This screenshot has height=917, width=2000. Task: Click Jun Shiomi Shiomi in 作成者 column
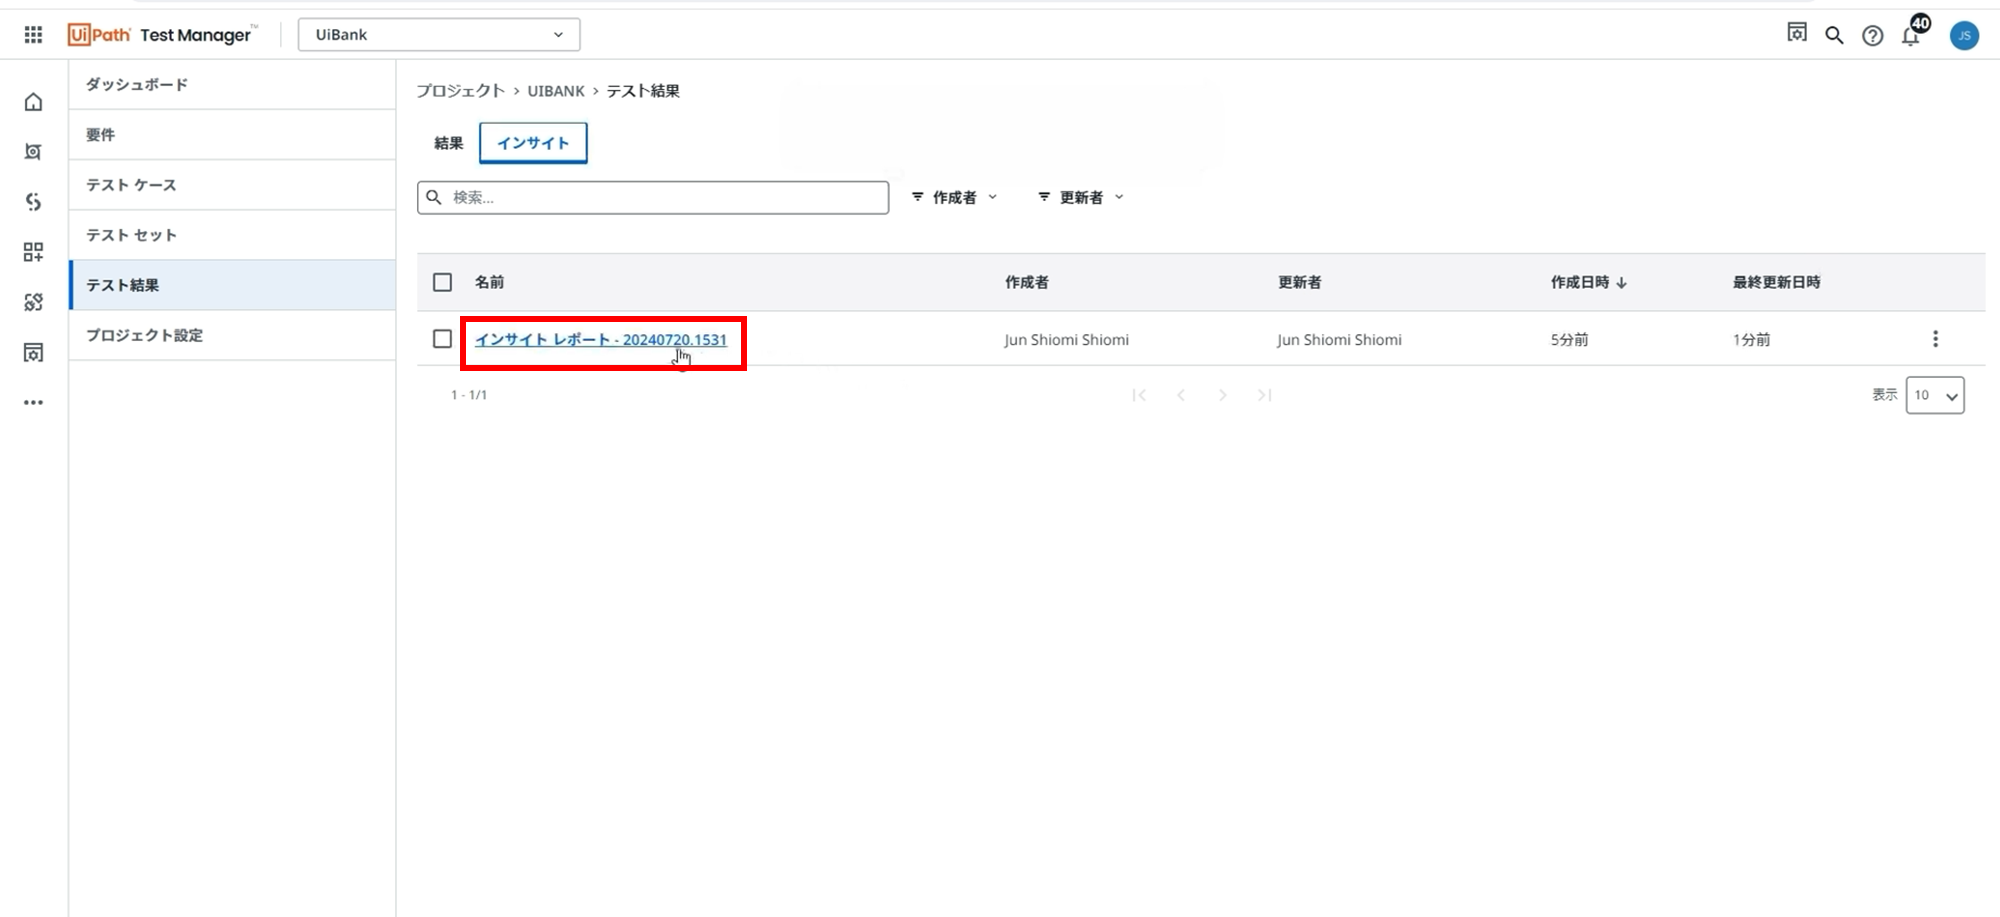click(1067, 340)
